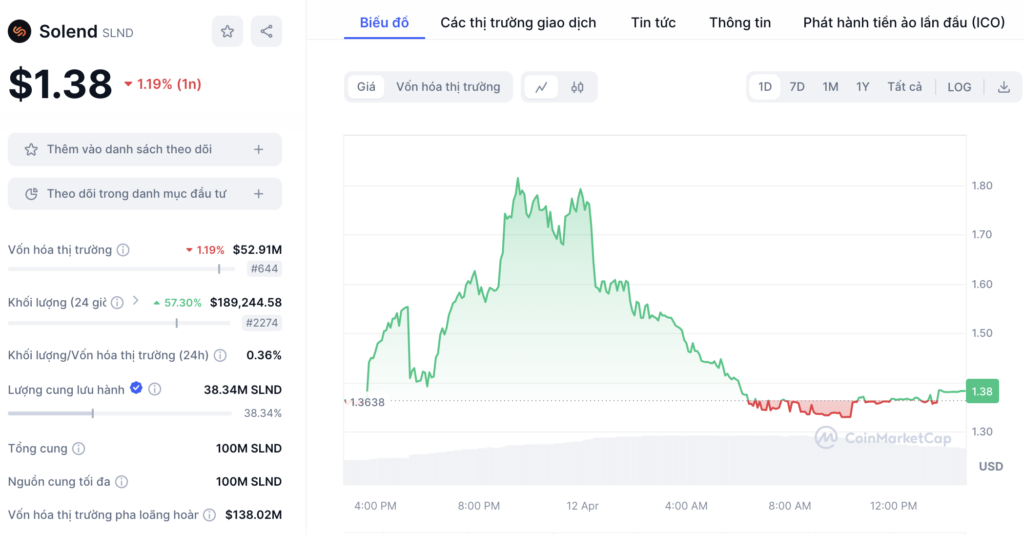Click the SLND ticker symbol
The width and height of the screenshot is (1024, 535).
pos(118,33)
